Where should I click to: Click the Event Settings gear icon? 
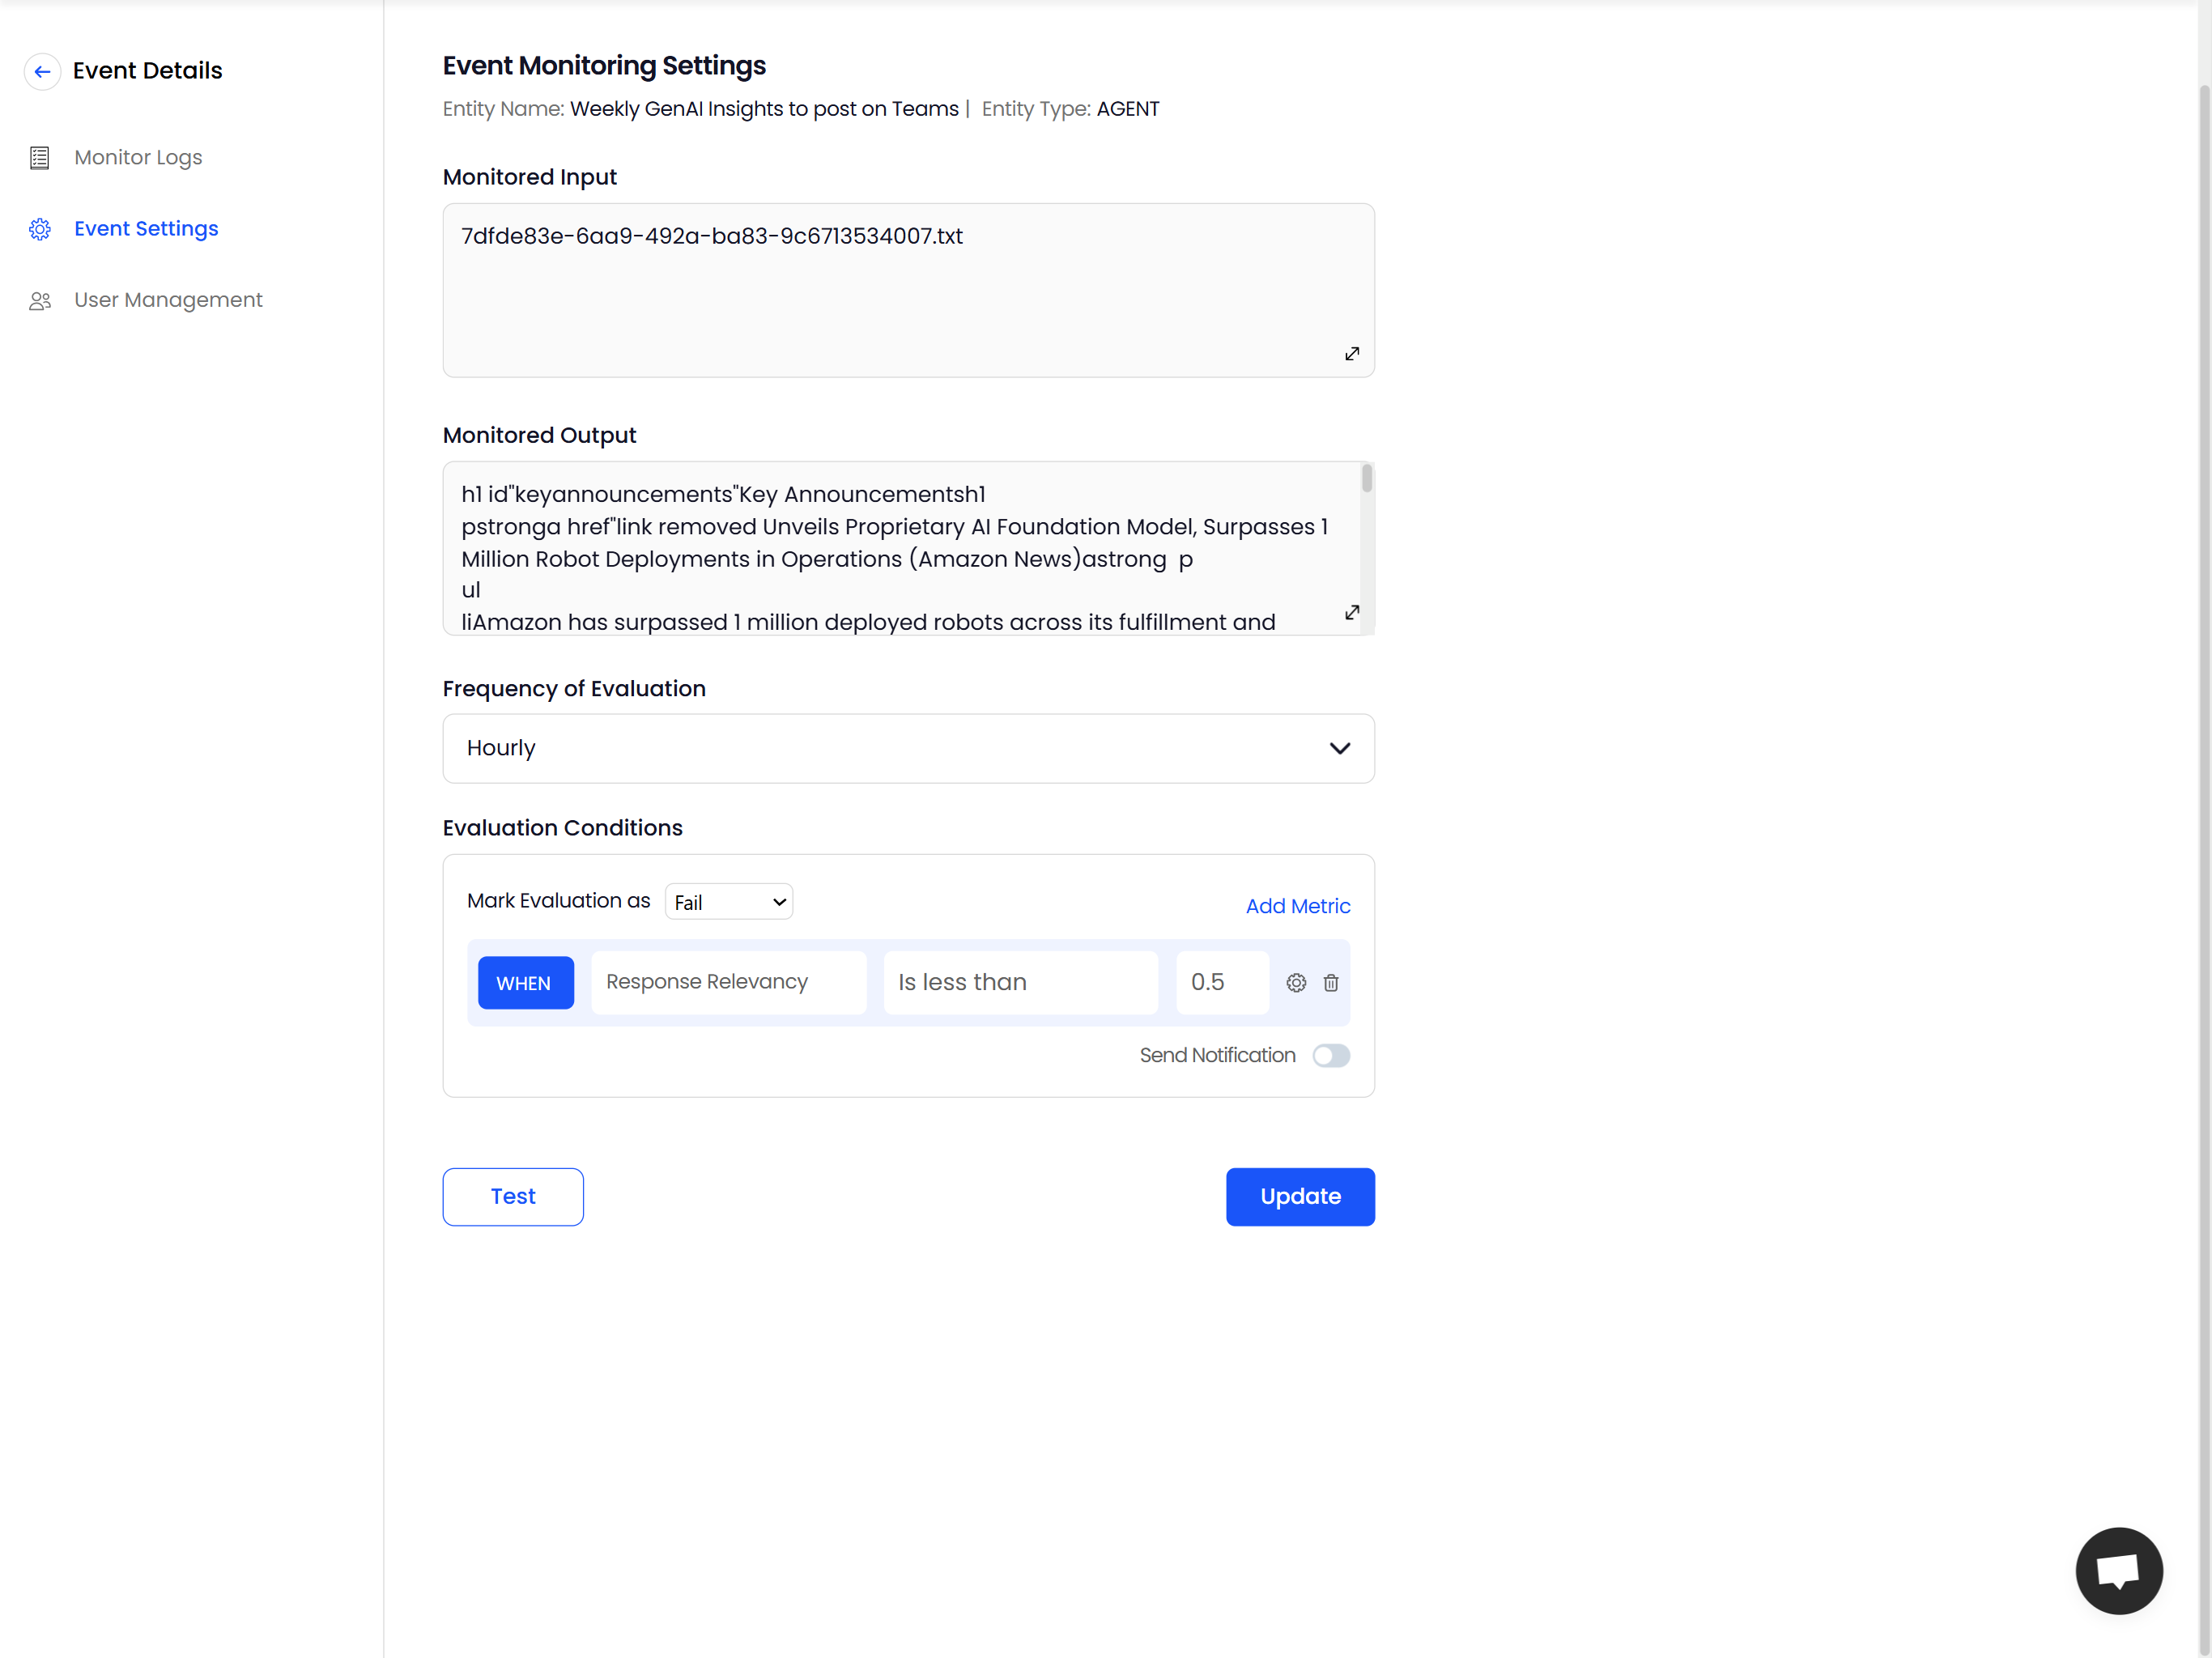click(x=40, y=229)
